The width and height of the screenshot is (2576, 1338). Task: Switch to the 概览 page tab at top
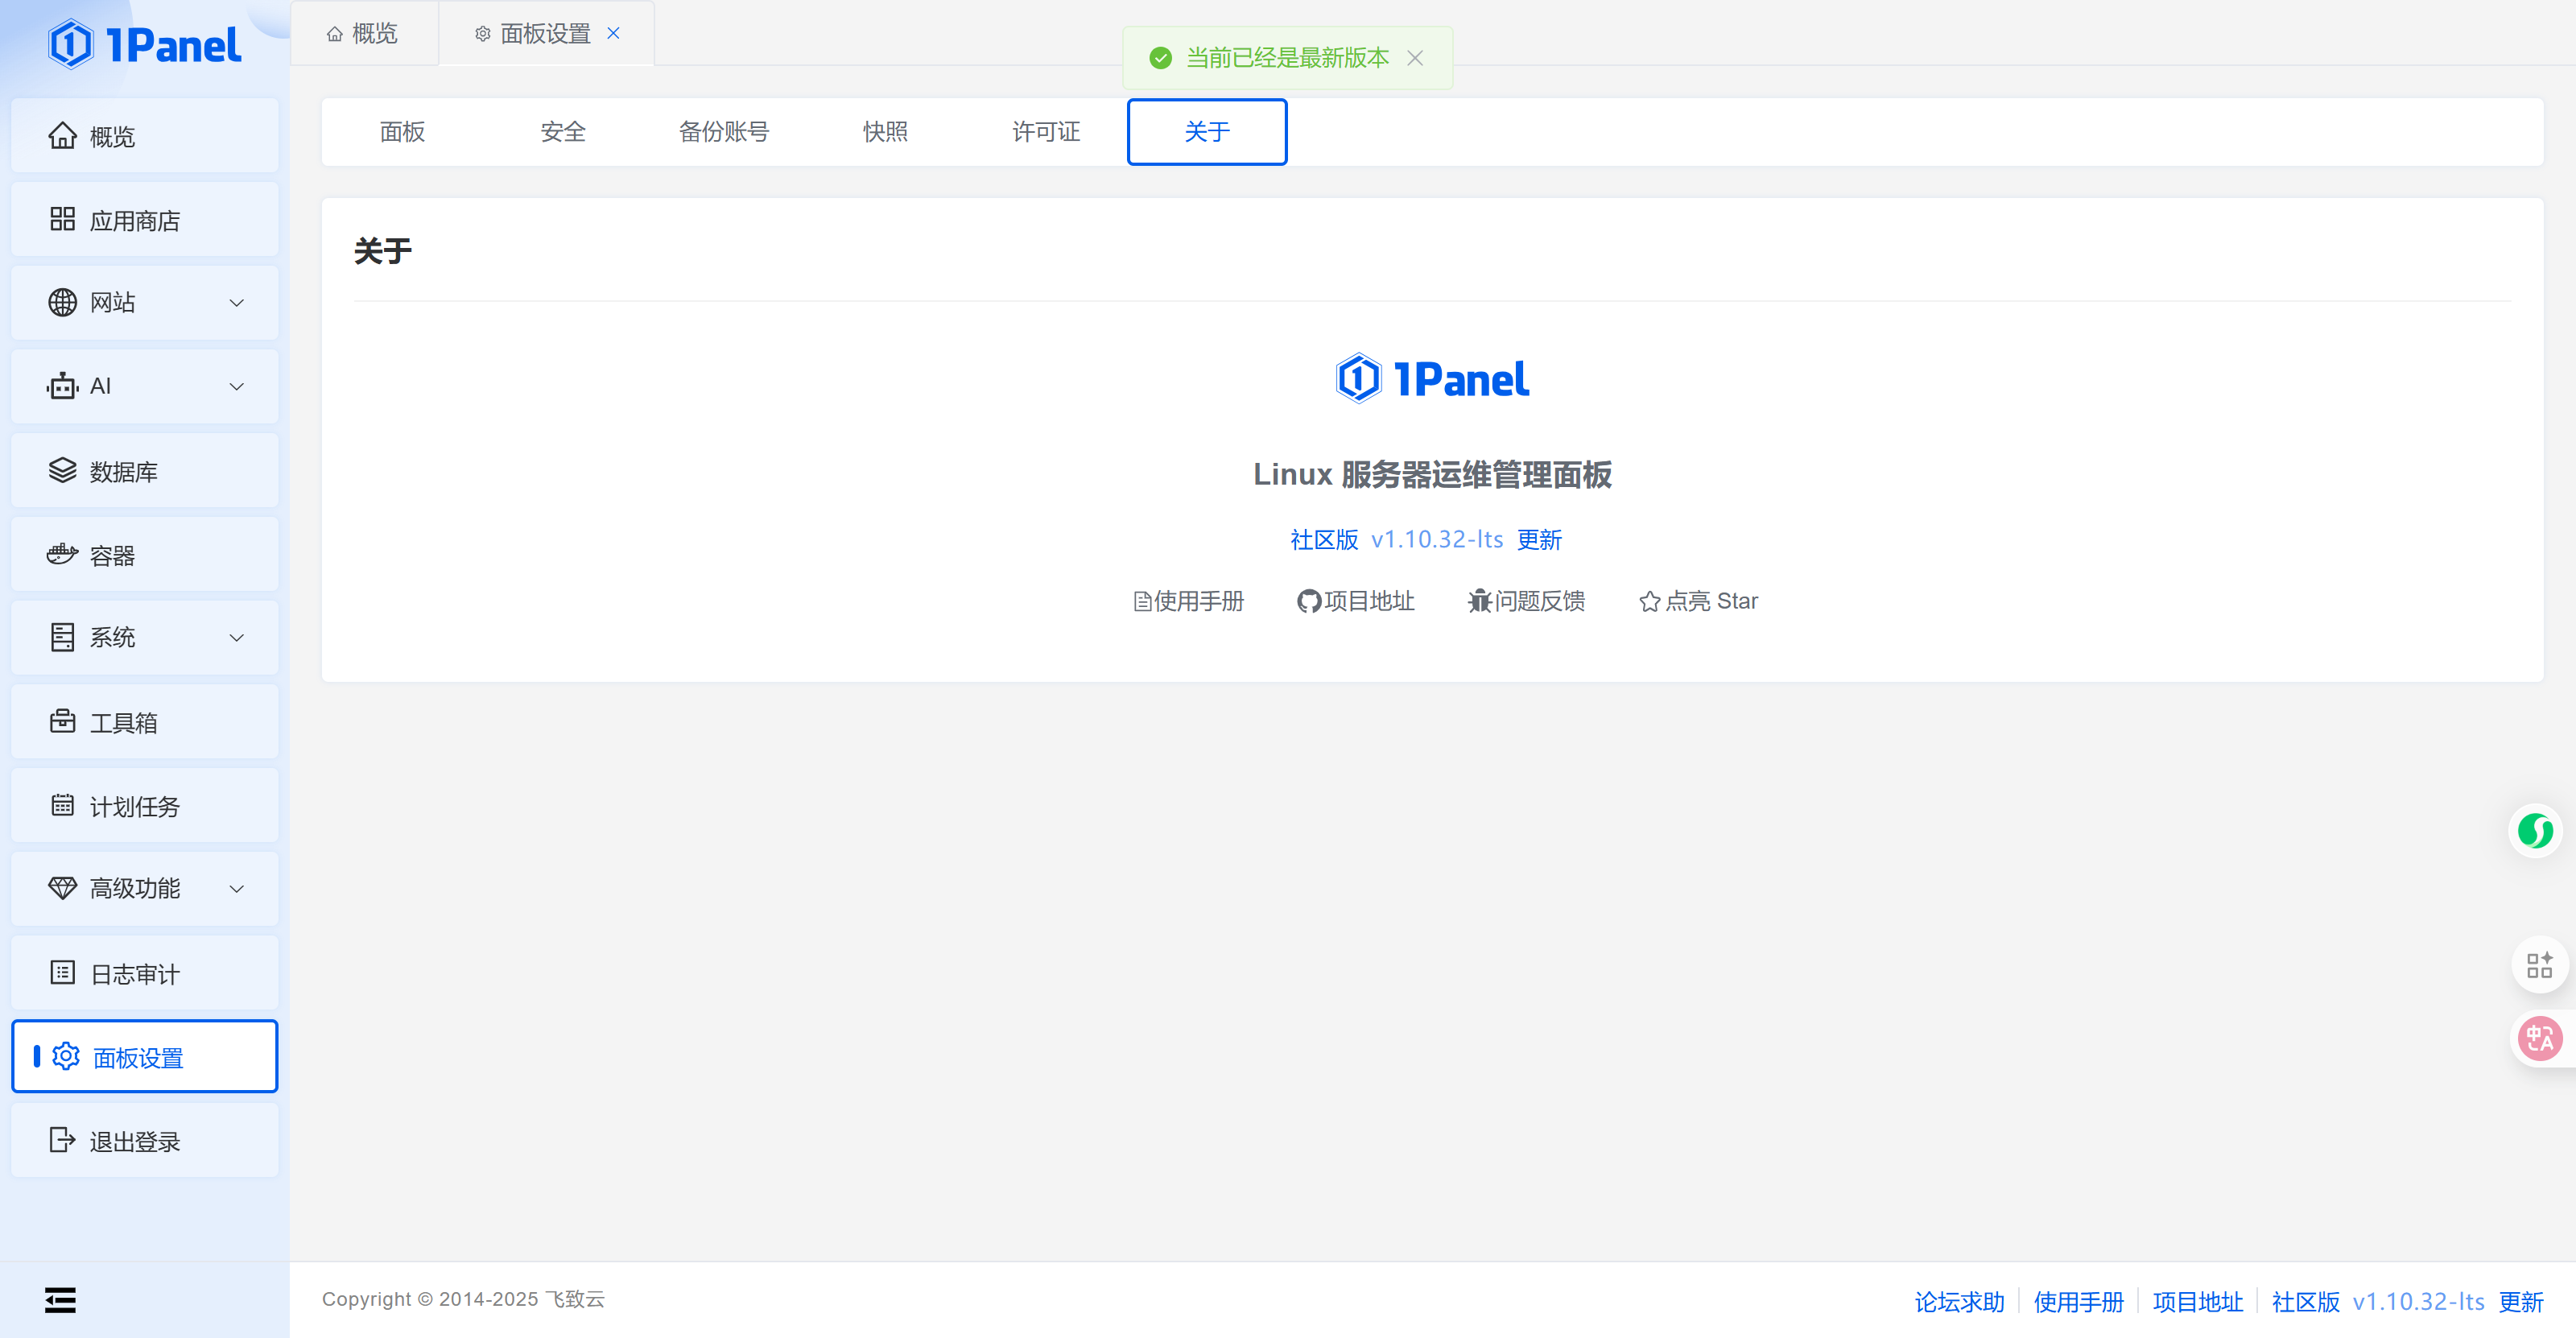364,34
